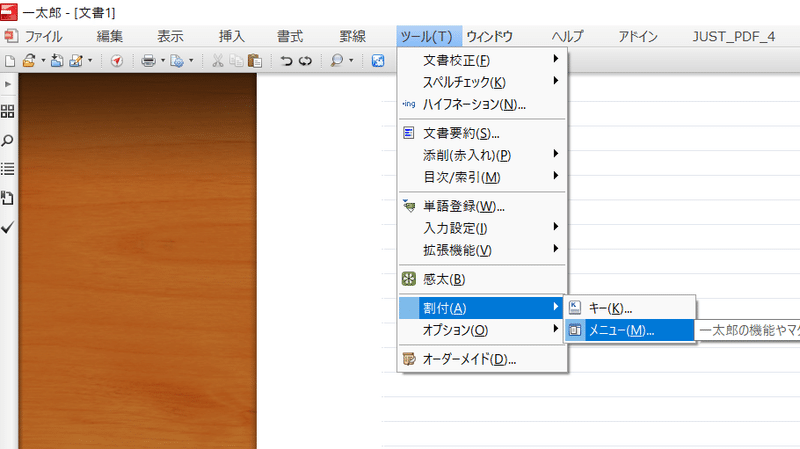The image size is (800, 449).
Task: Expand 入力設定(I) submenu
Action: (482, 228)
